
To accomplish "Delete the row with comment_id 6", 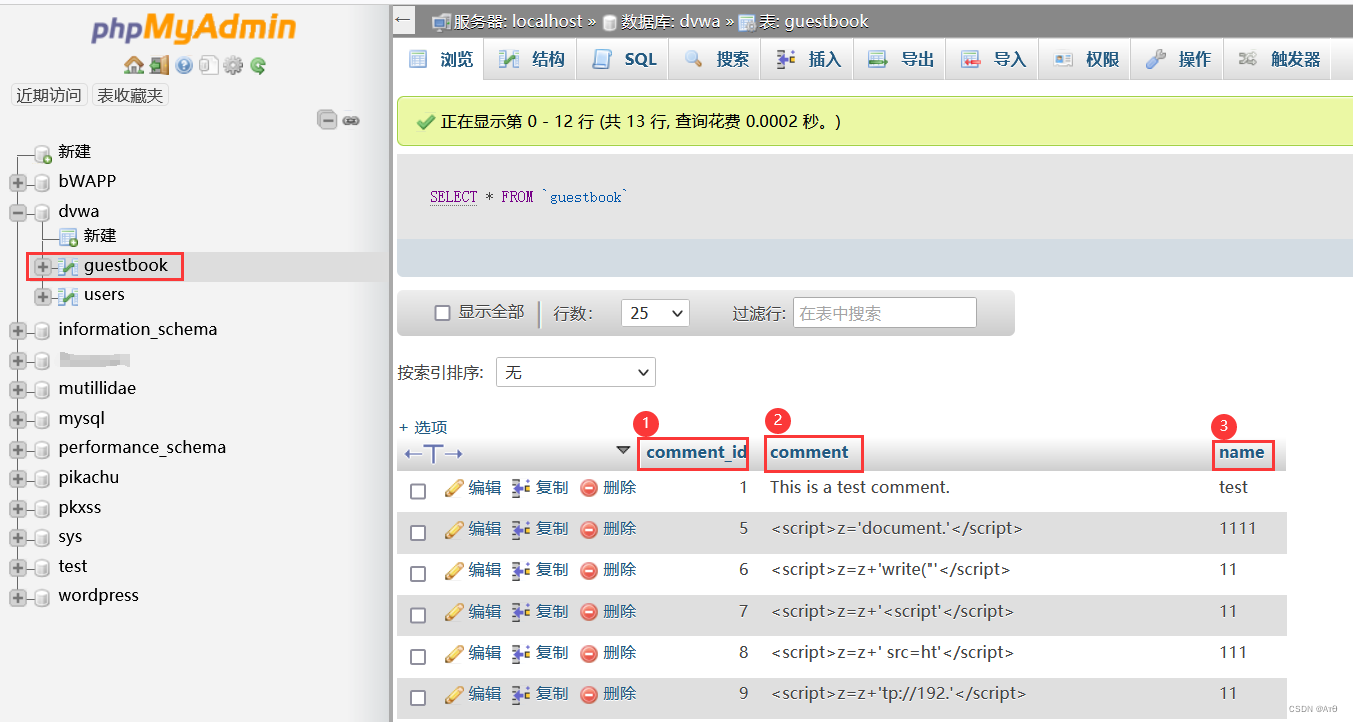I will (608, 570).
